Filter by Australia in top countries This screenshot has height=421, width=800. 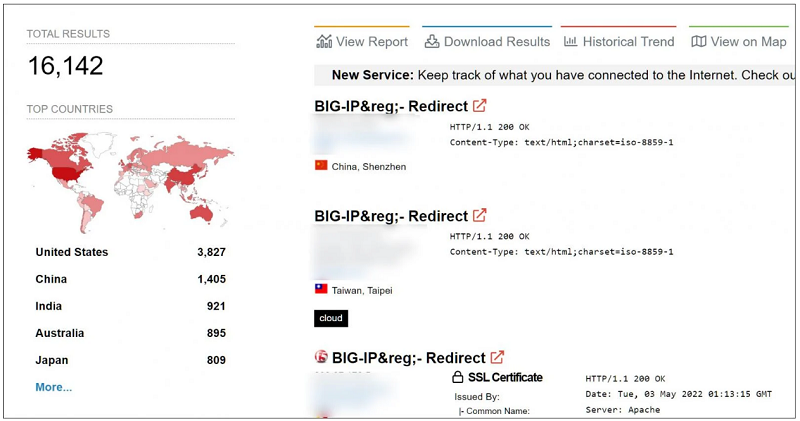(x=60, y=333)
